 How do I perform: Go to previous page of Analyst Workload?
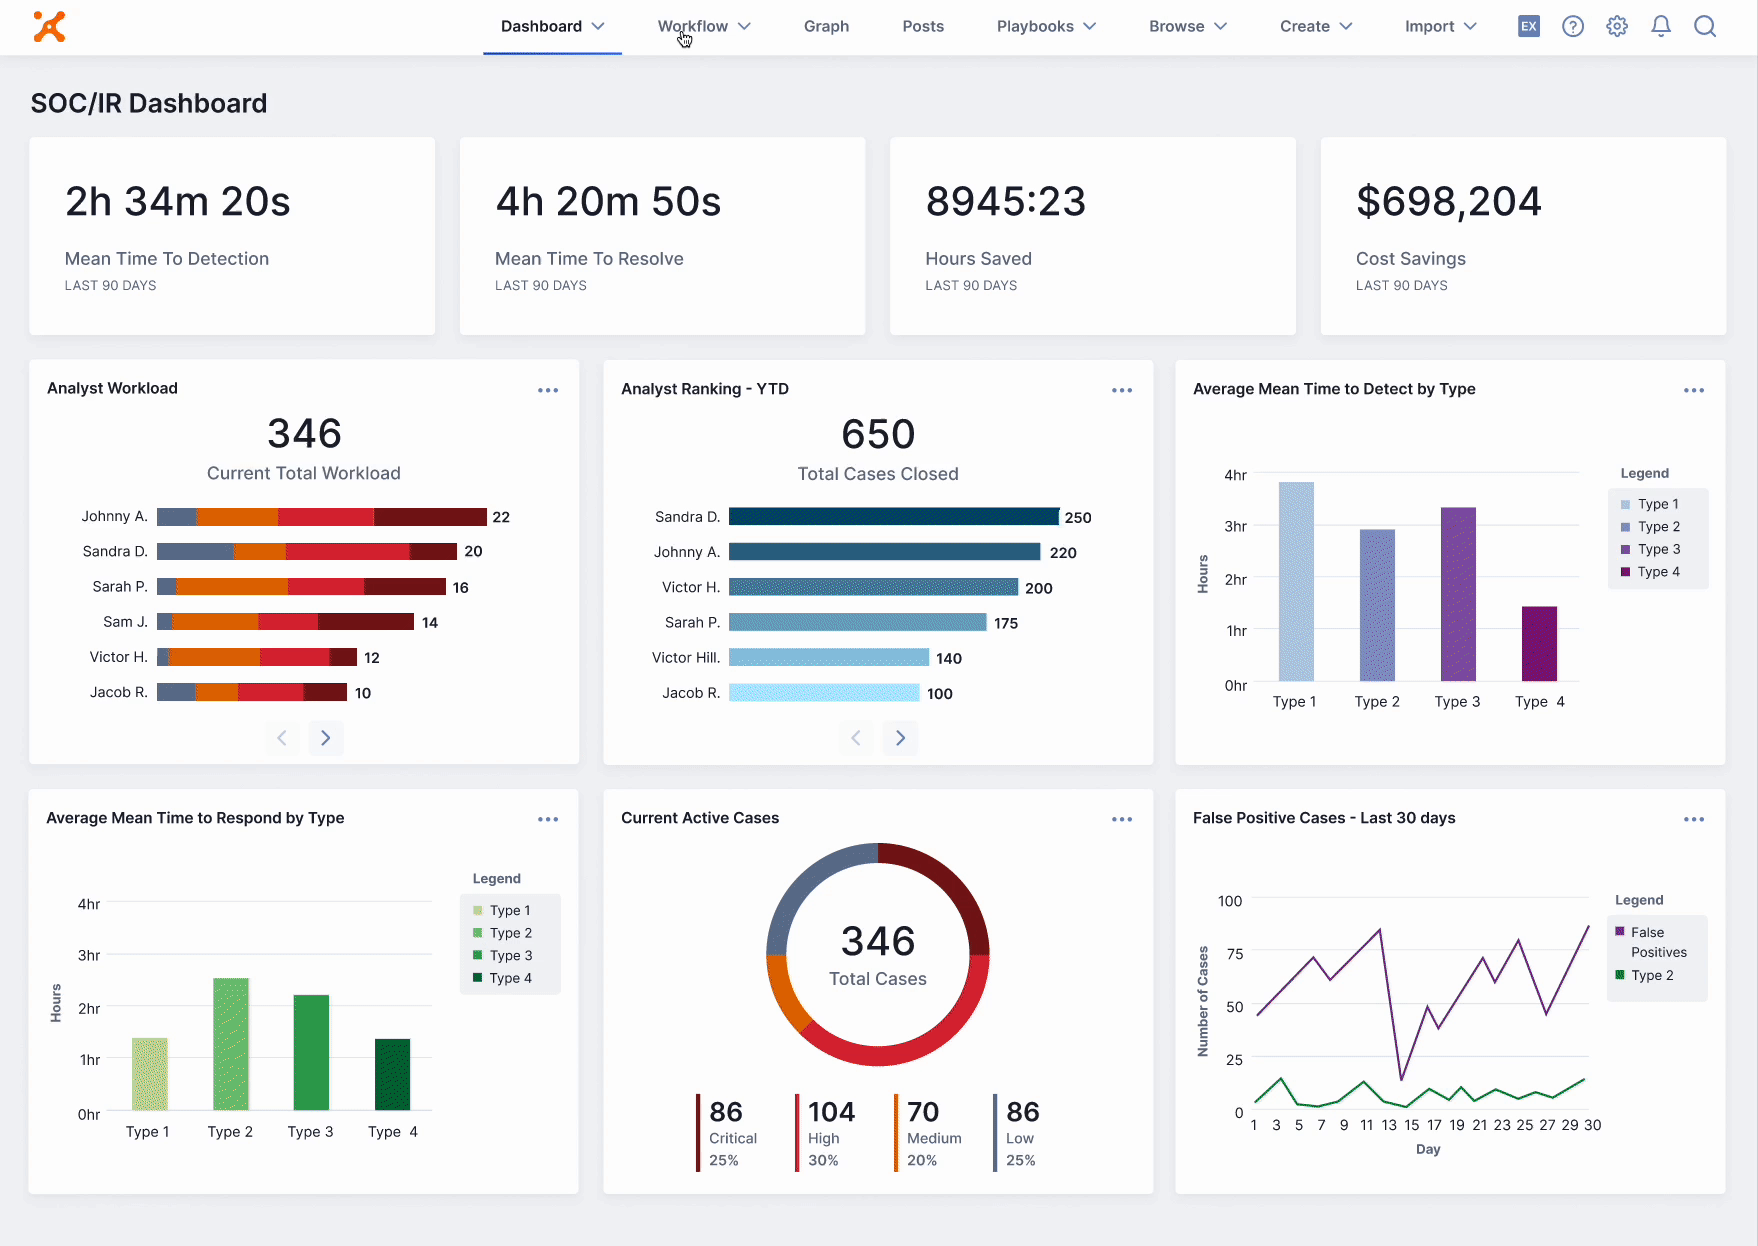(x=282, y=738)
